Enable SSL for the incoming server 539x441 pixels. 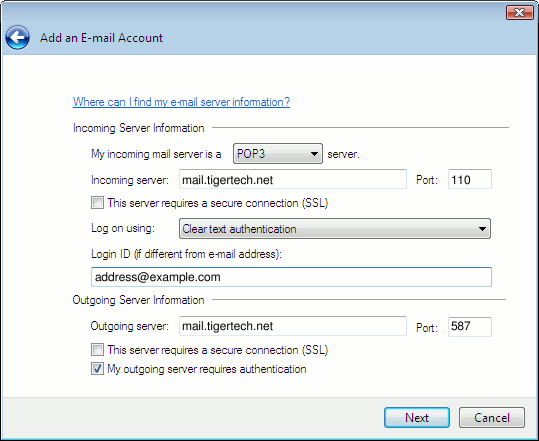[x=97, y=202]
